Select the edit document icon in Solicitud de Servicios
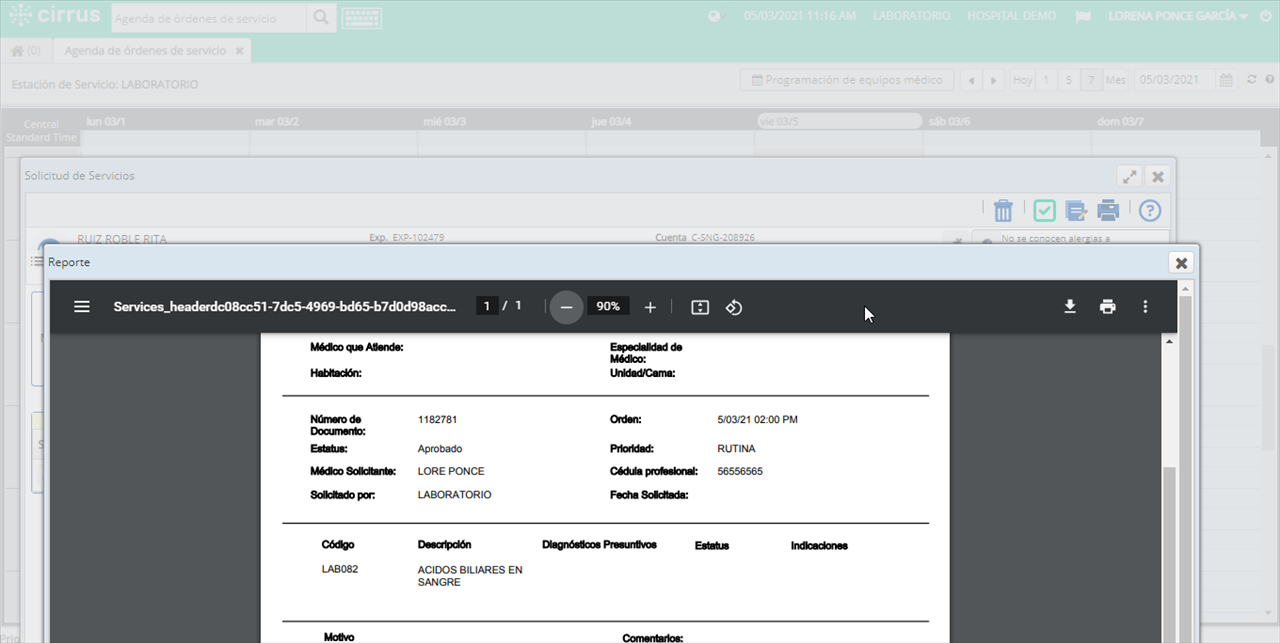Screen dimensions: 1280x643 click(x=1076, y=210)
